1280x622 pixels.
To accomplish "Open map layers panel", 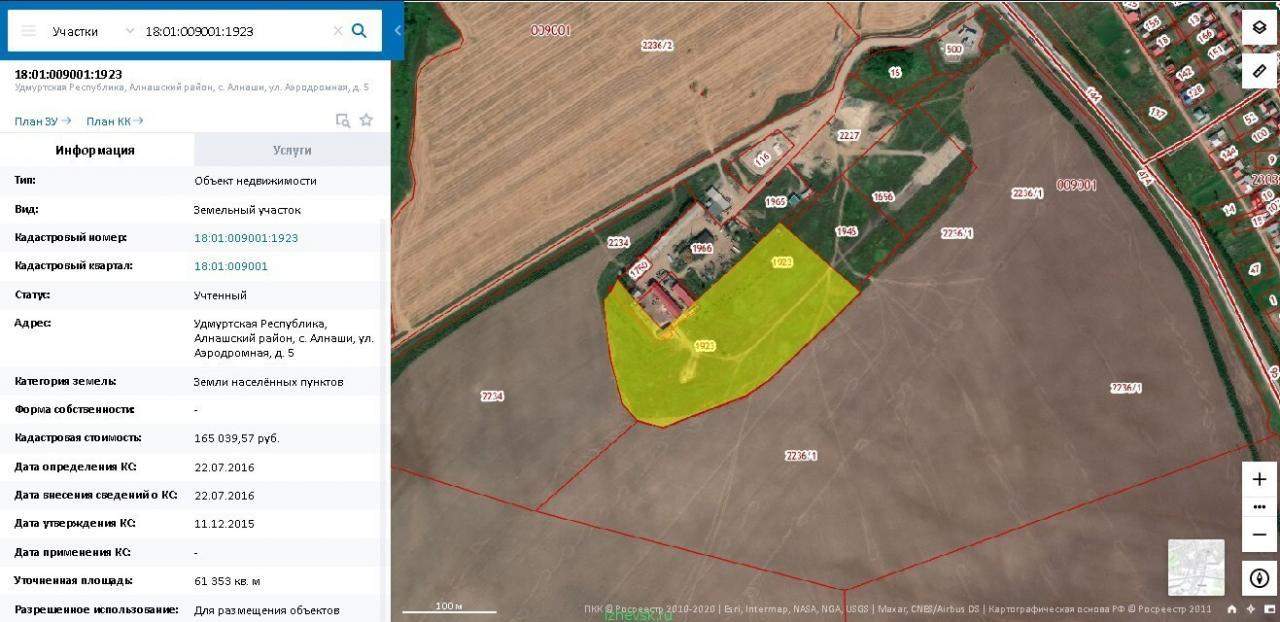I will (x=1259, y=27).
